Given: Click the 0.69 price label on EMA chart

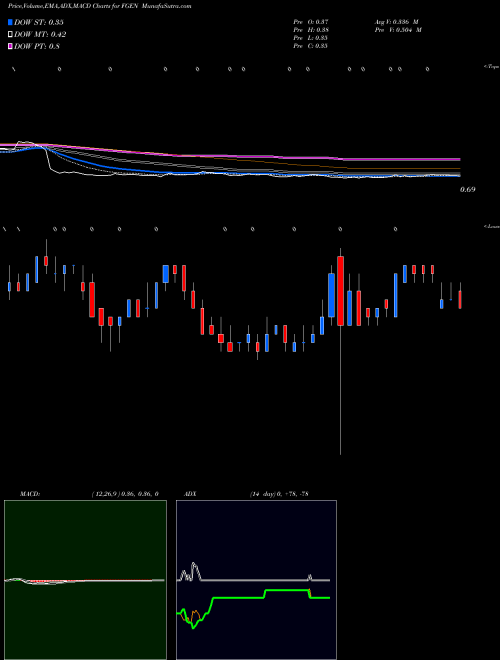Looking at the screenshot, I should [467, 189].
